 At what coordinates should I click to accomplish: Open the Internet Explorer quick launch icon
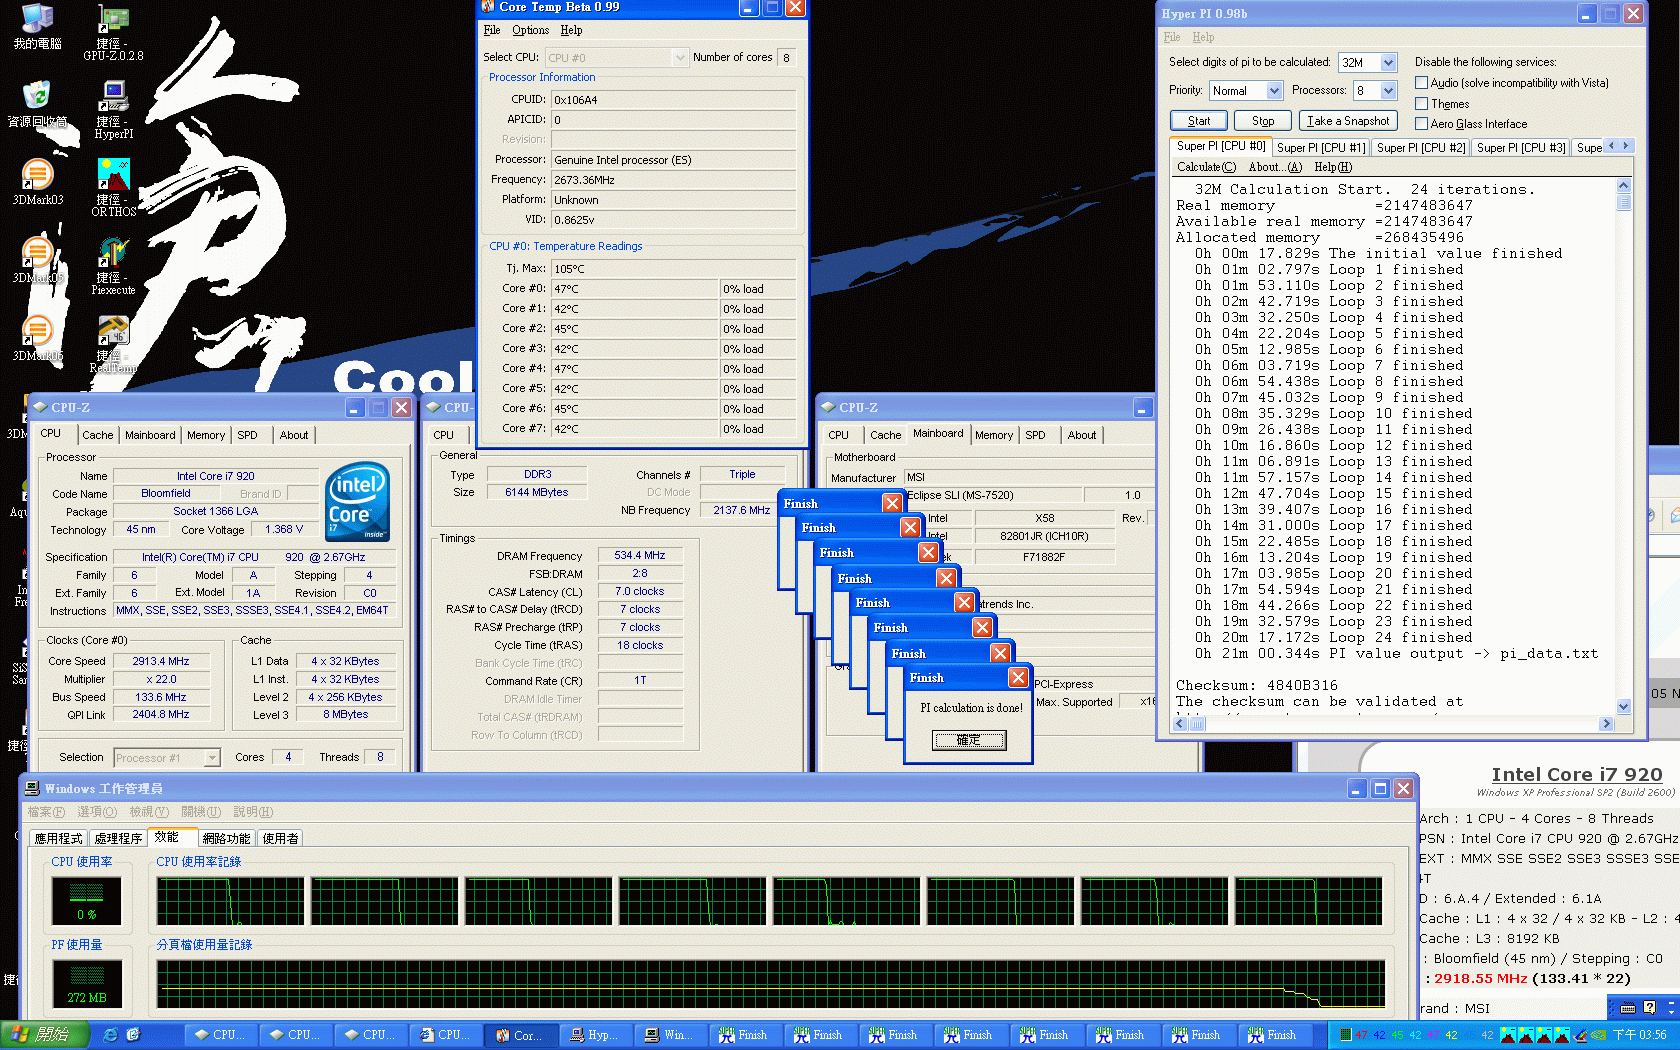pyautogui.click(x=110, y=1035)
